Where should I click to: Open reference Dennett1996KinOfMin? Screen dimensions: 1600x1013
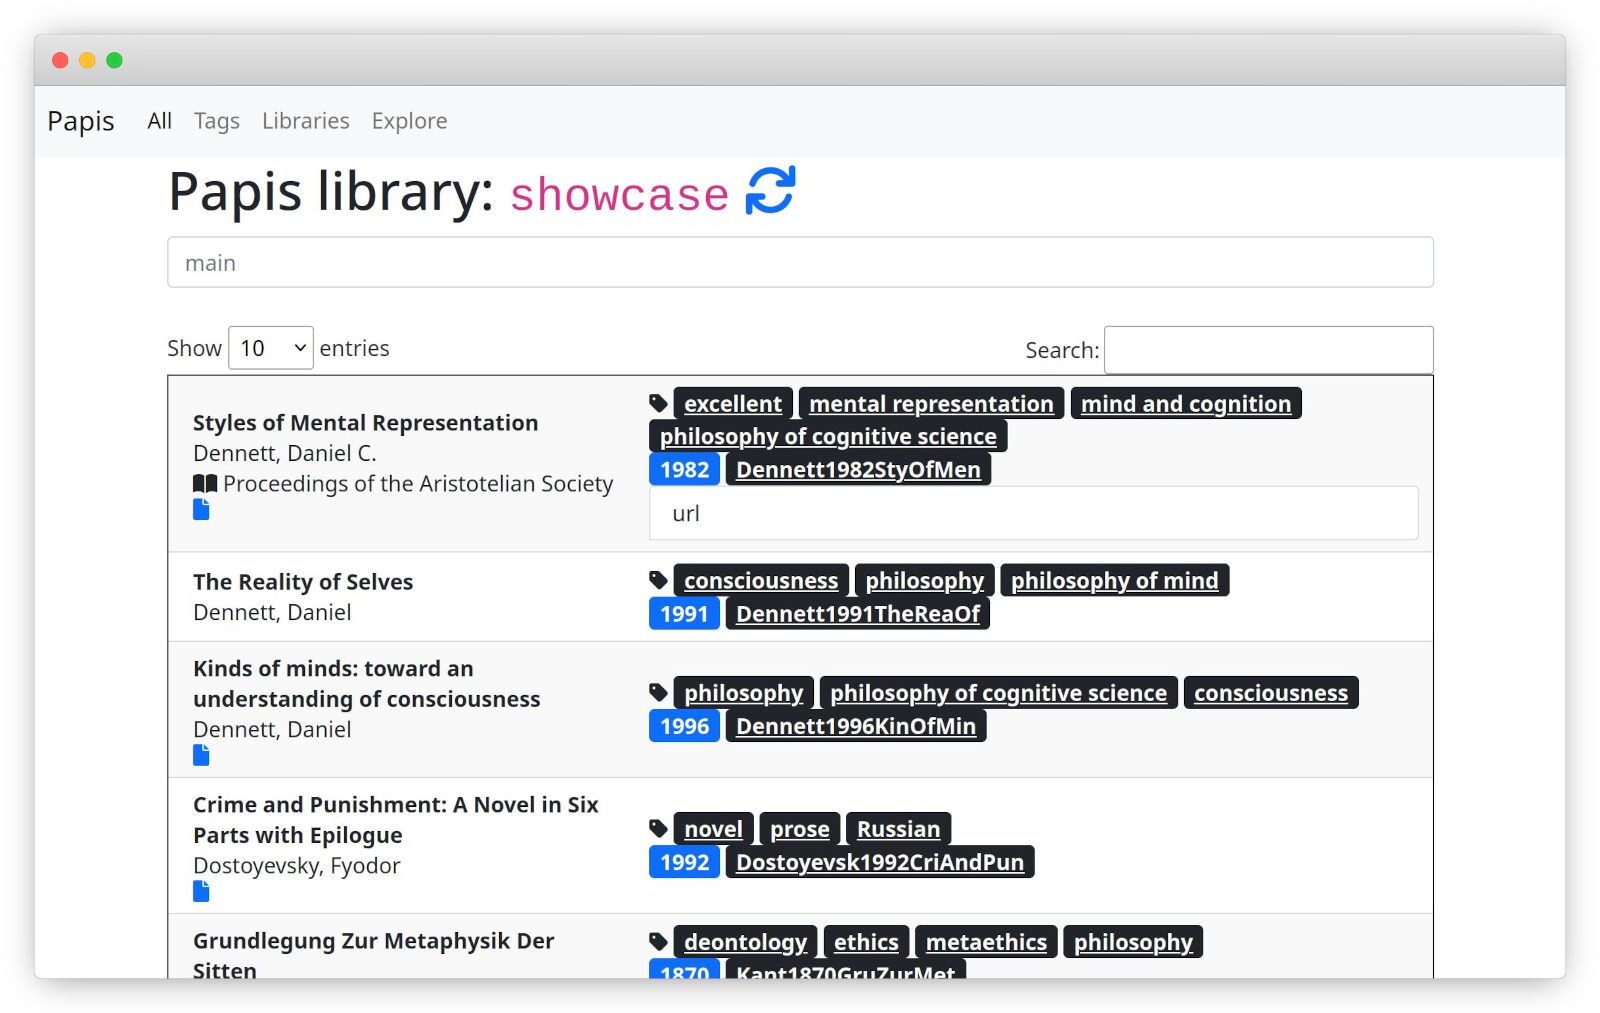[856, 725]
